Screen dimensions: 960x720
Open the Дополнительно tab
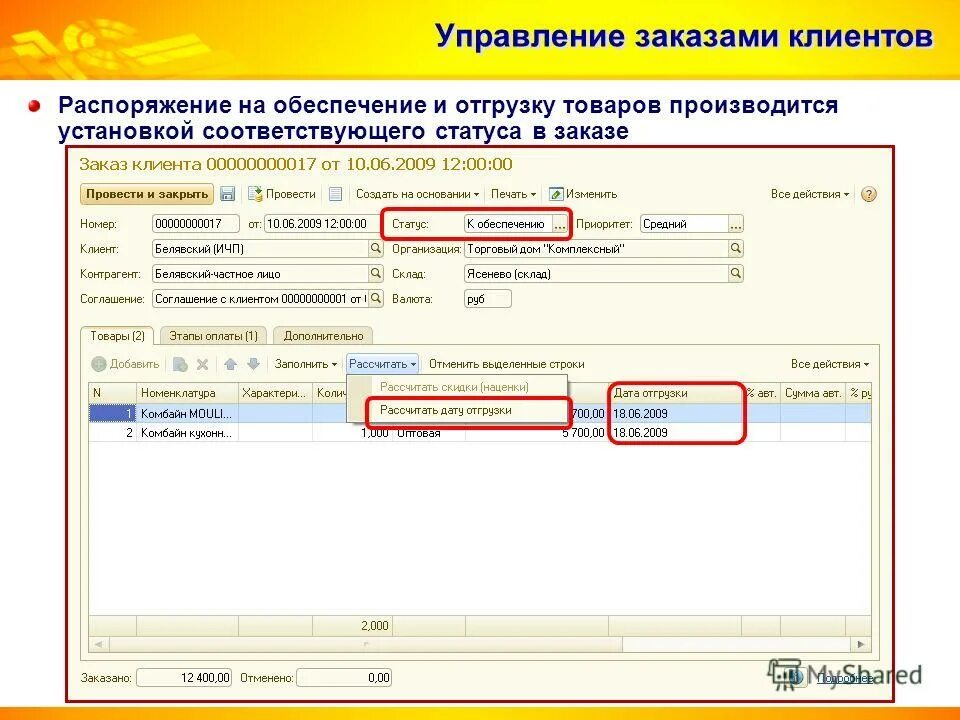pyautogui.click(x=322, y=336)
